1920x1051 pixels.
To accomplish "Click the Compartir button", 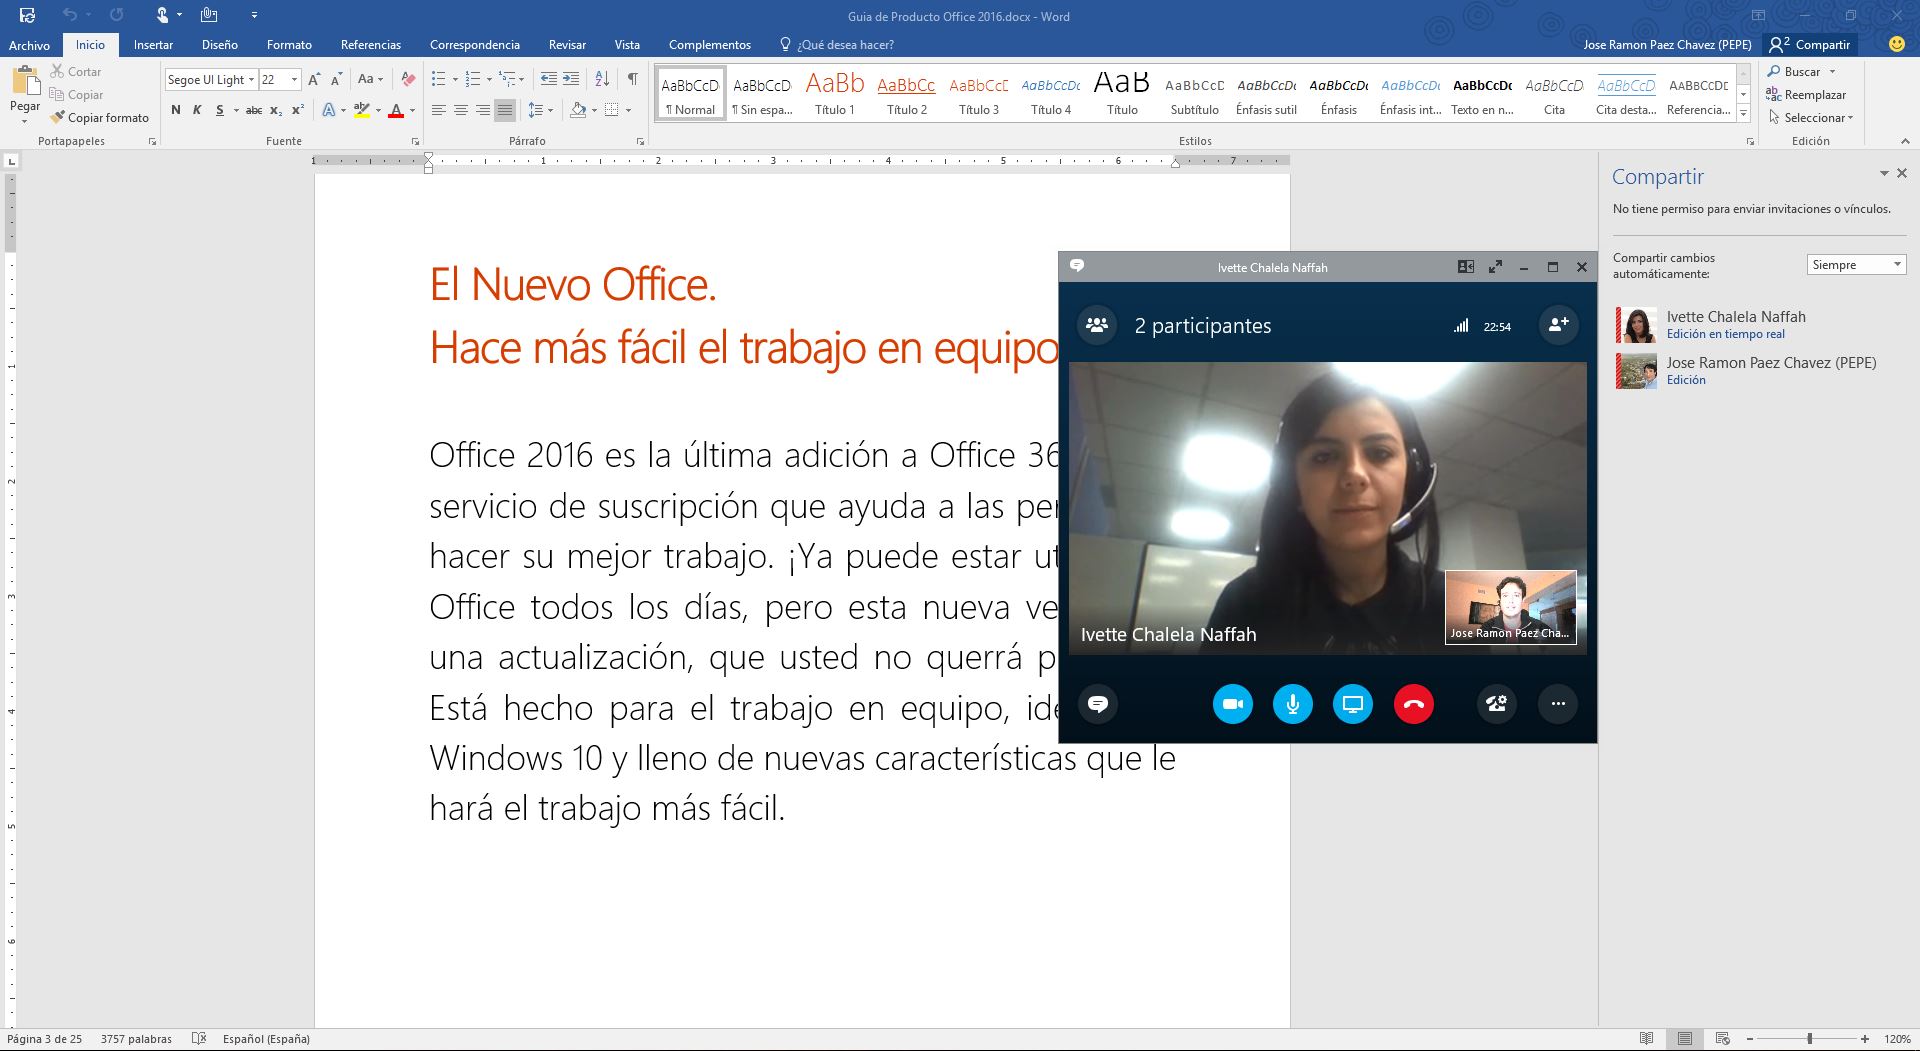I will pyautogui.click(x=1810, y=44).
